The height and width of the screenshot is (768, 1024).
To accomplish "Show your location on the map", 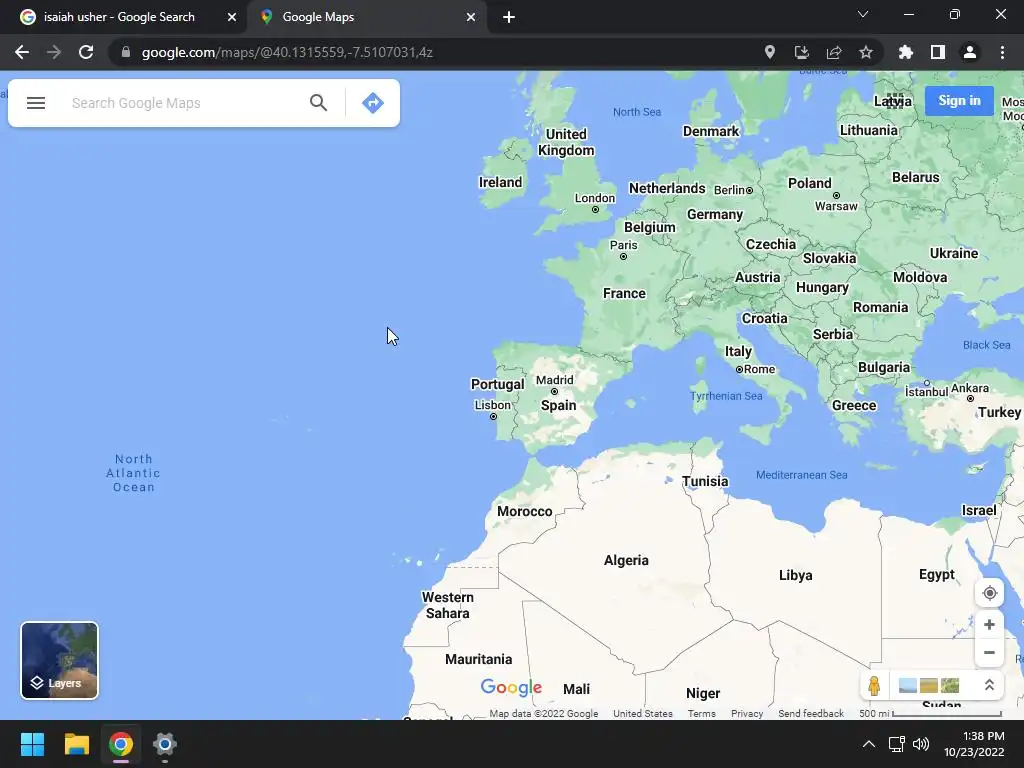I will point(989,593).
